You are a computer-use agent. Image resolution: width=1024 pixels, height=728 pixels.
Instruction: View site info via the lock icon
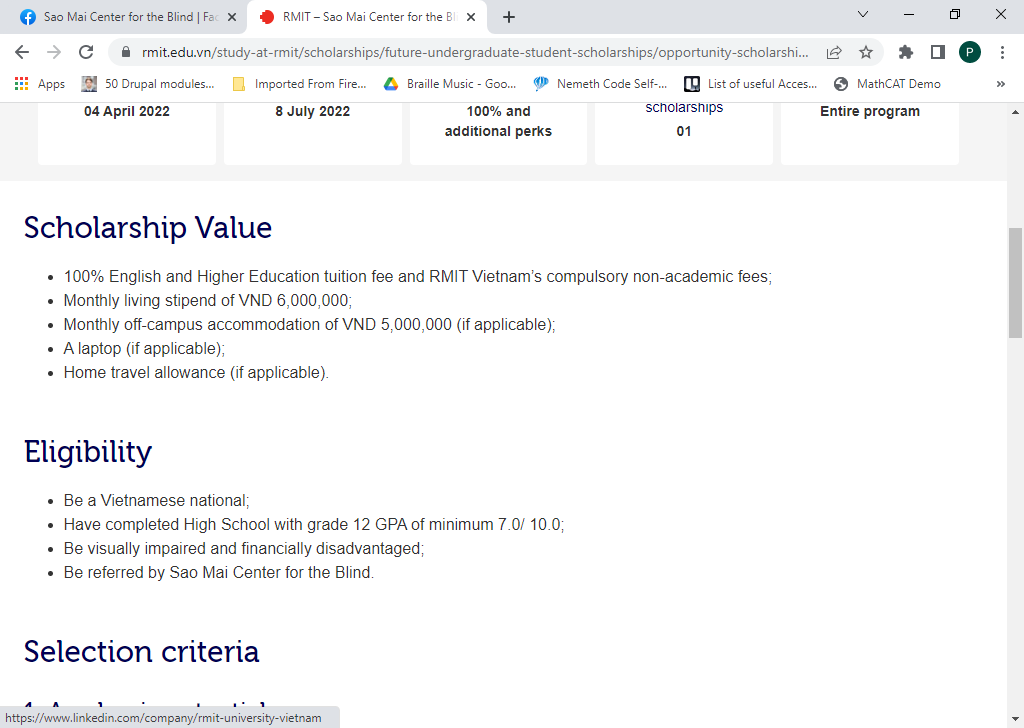pyautogui.click(x=126, y=52)
